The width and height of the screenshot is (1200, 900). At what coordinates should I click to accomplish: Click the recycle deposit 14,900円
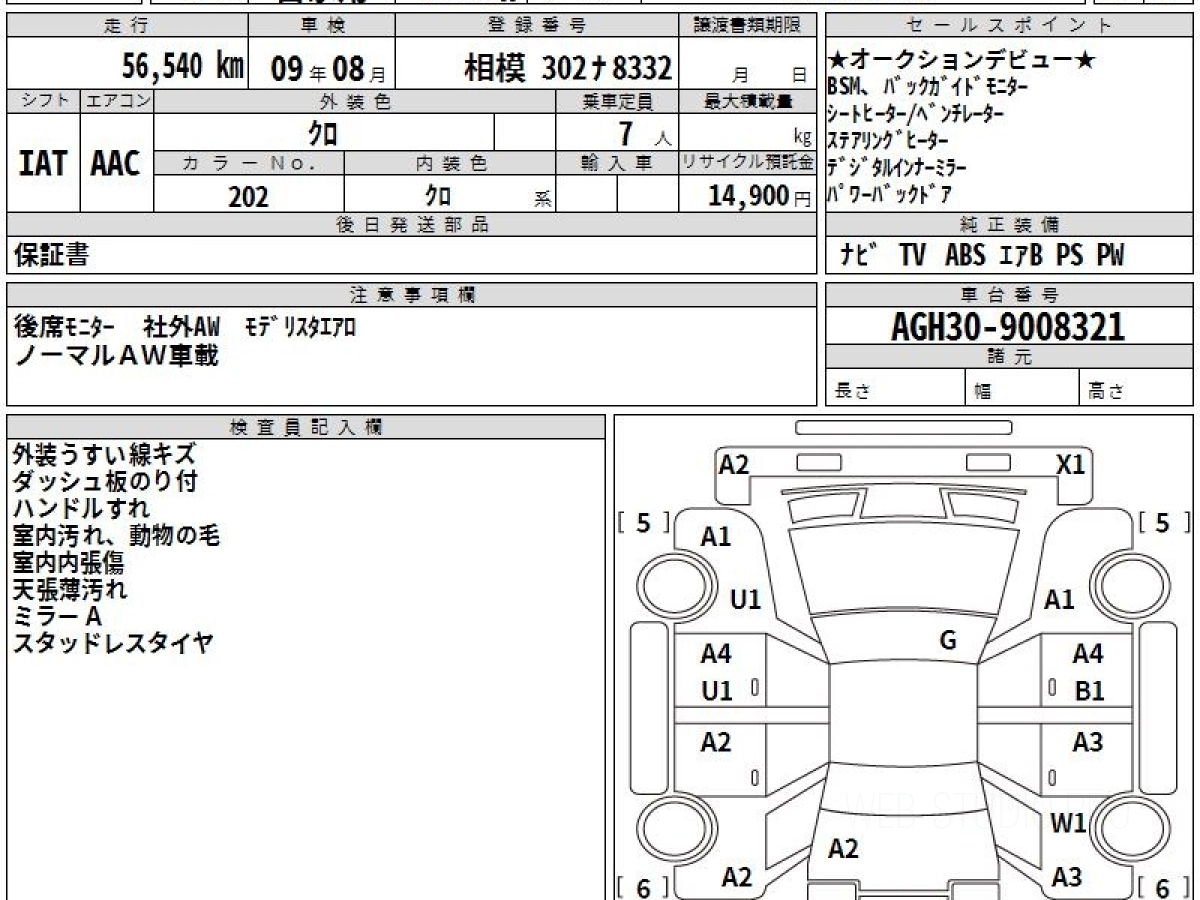(760, 196)
